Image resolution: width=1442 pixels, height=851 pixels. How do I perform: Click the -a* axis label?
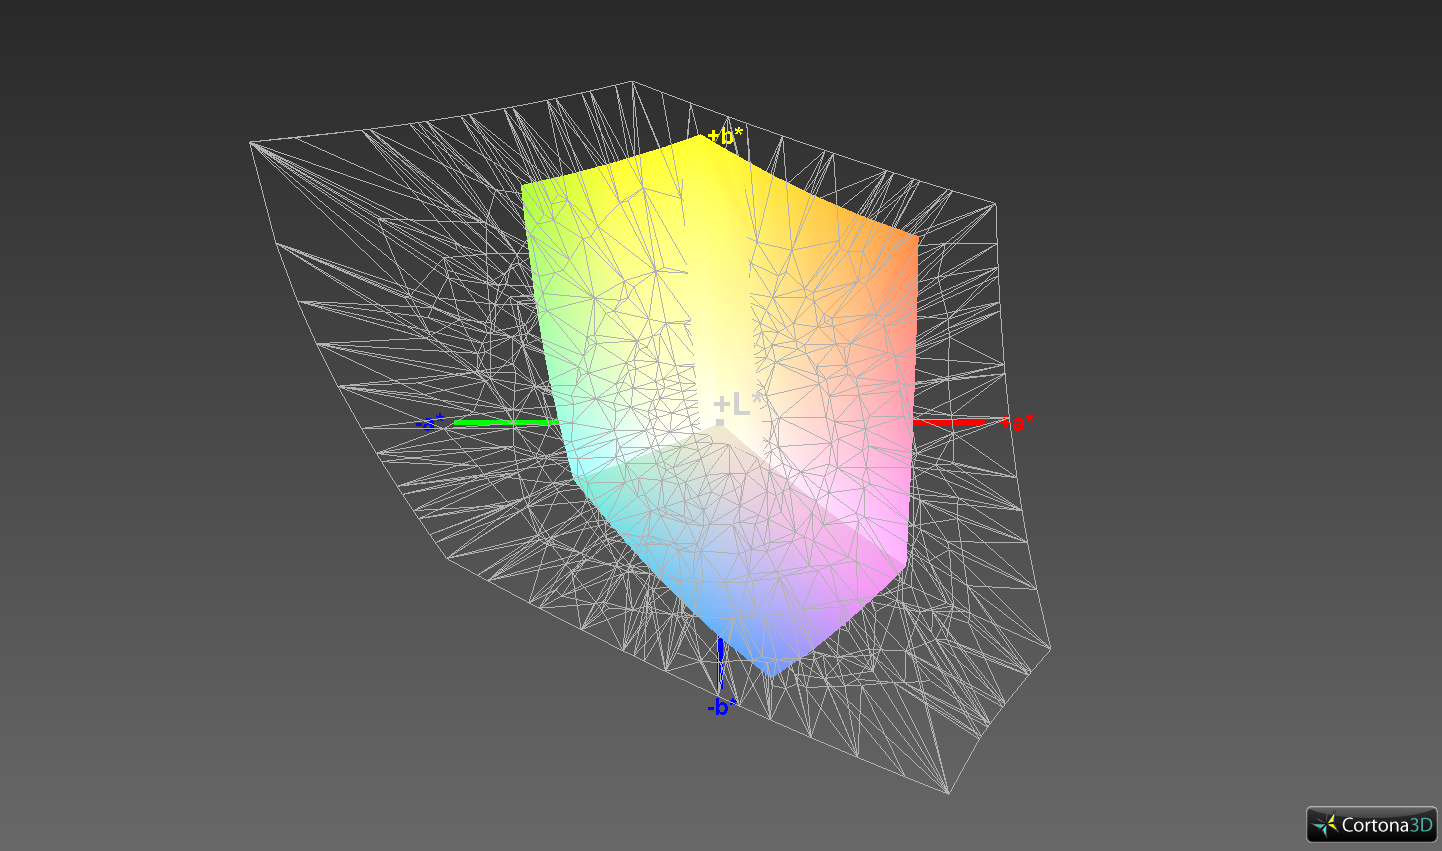(430, 423)
